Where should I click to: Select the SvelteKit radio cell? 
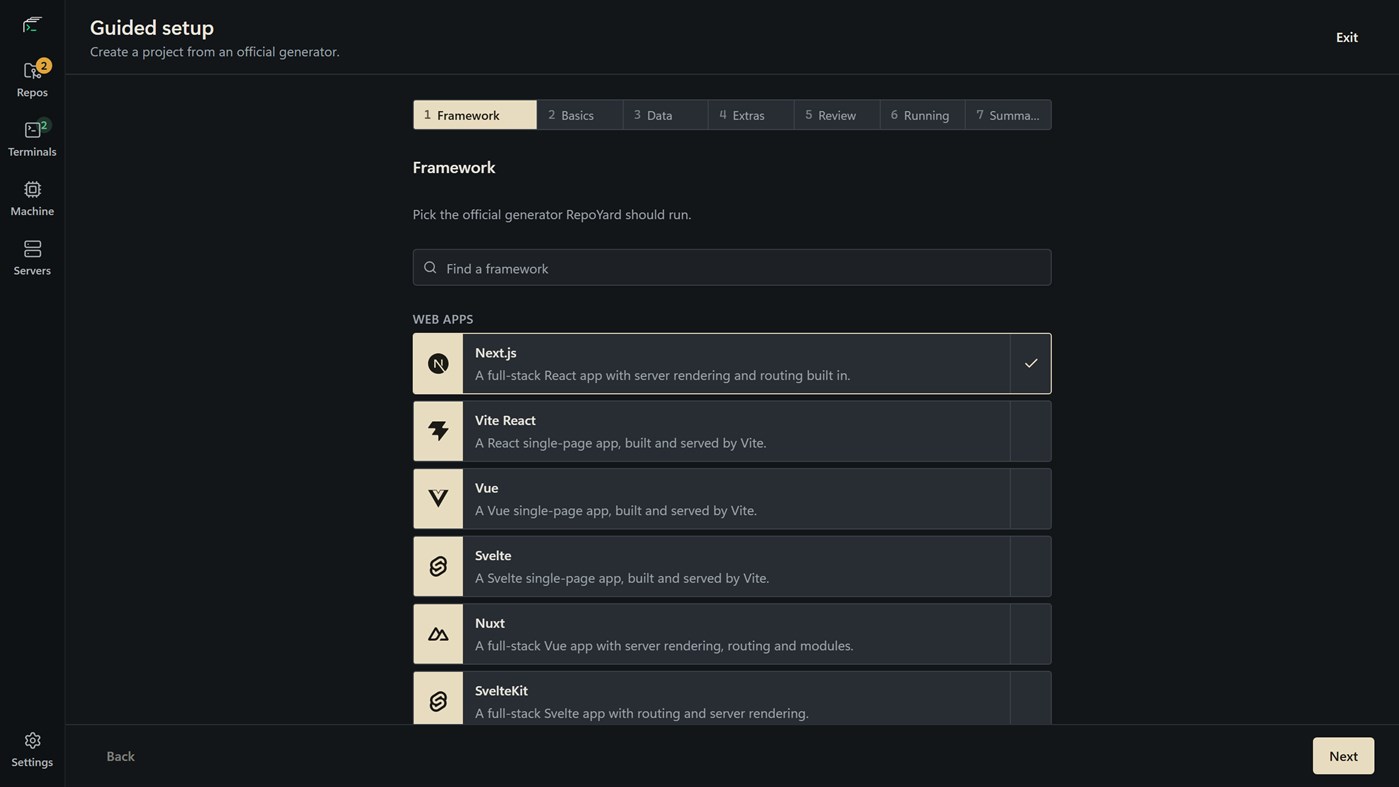[1031, 699]
